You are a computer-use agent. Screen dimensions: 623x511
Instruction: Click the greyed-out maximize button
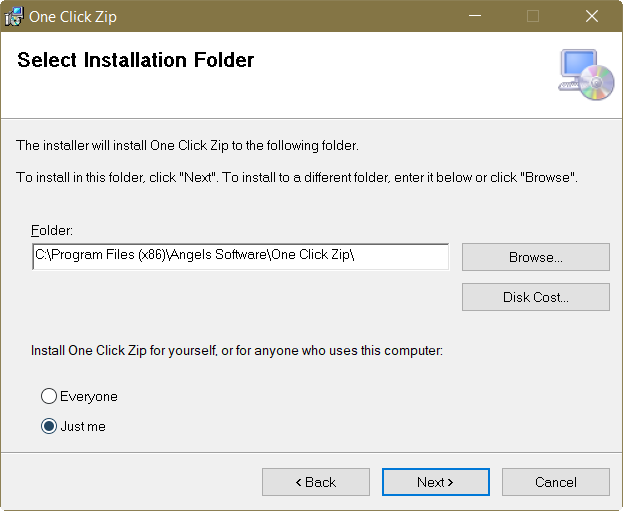pos(533,16)
